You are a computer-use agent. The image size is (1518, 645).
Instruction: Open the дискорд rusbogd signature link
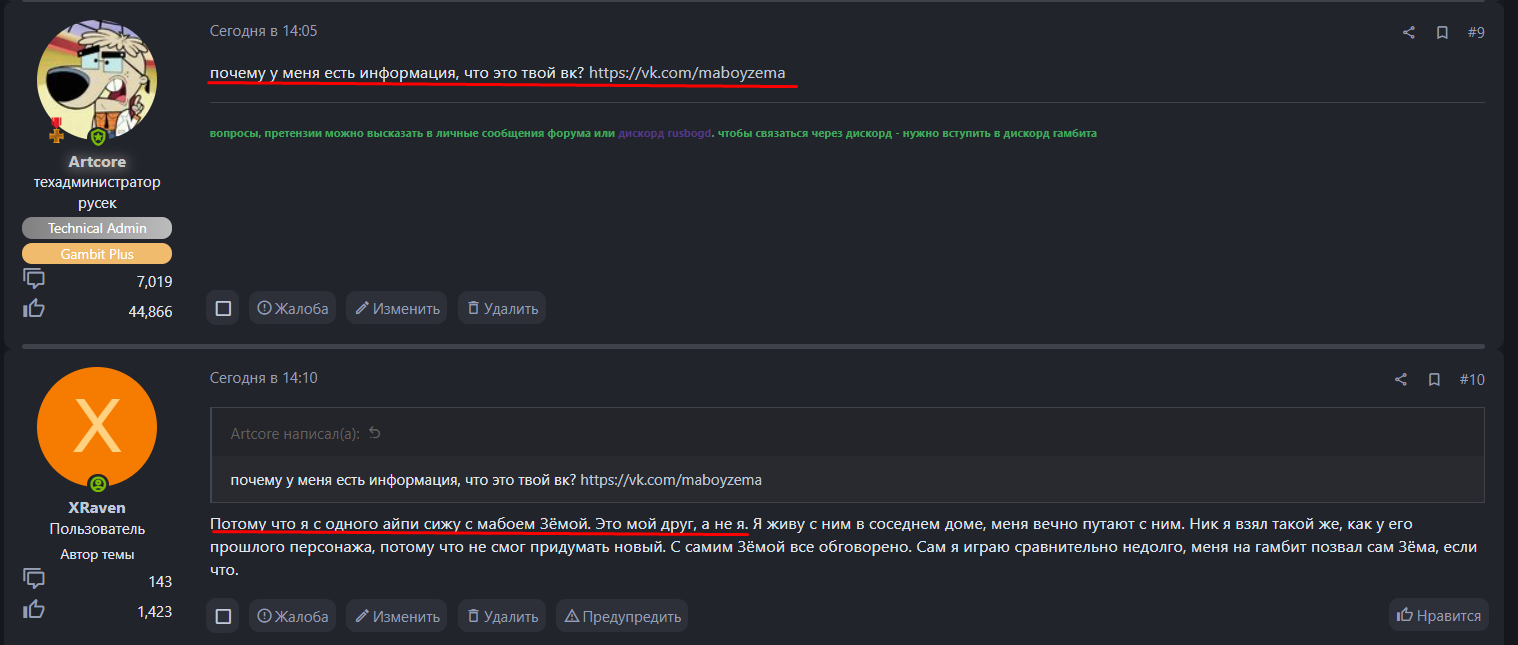pos(665,133)
